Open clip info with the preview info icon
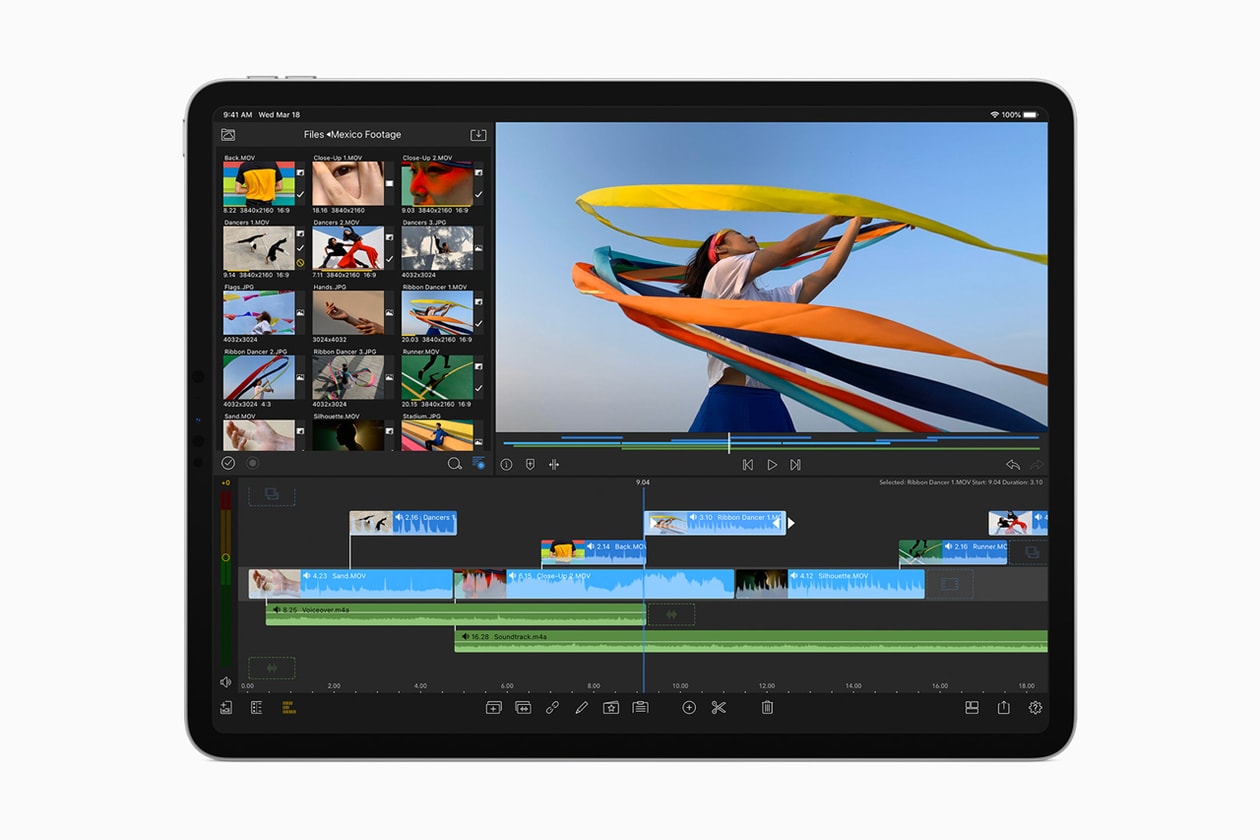The width and height of the screenshot is (1260, 840). click(x=508, y=464)
